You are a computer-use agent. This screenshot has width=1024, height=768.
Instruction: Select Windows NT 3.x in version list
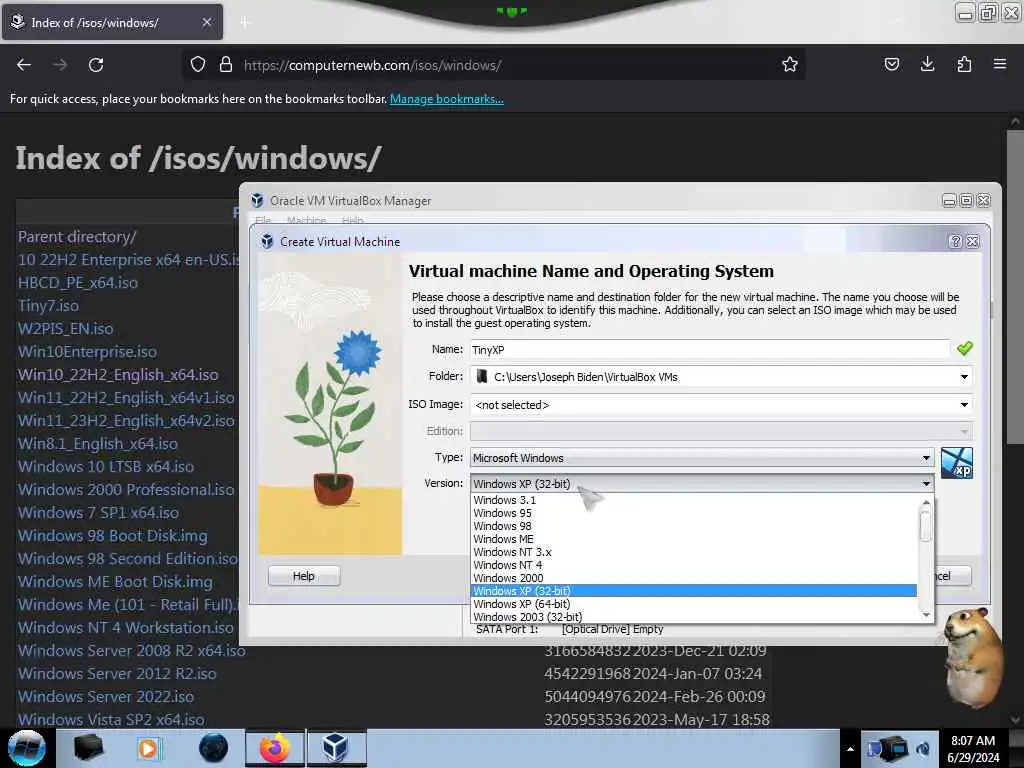tap(694, 552)
